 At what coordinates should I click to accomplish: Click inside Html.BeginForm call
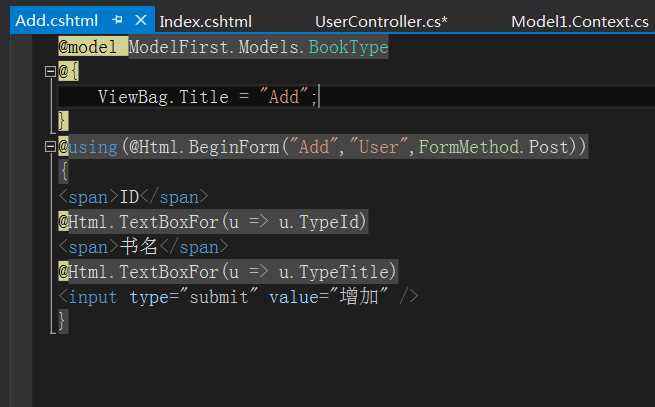(210, 147)
